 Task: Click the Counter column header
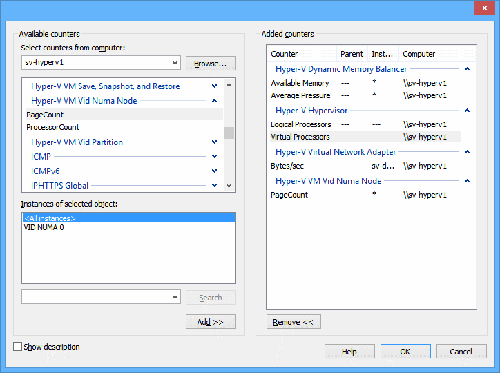pos(302,54)
